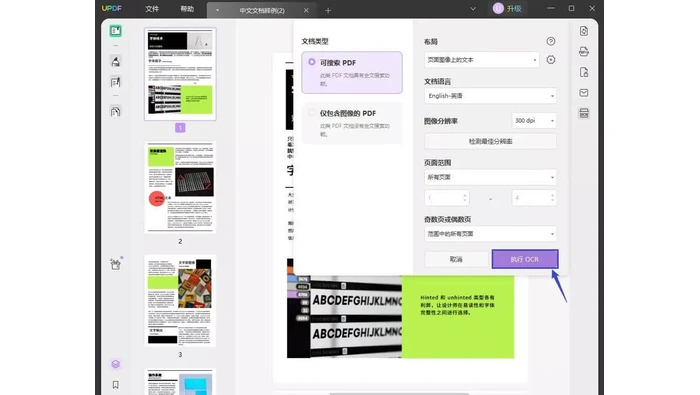Open the 页面范围 所有页面 dropdown
This screenshot has height=395, width=700.
[x=490, y=177]
